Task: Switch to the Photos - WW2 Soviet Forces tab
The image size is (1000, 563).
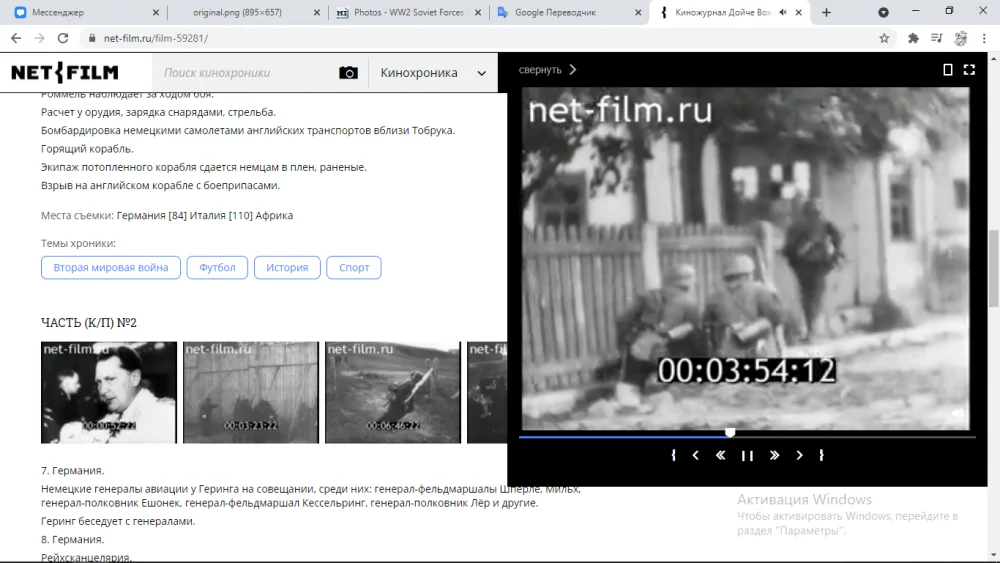Action: pos(402,12)
